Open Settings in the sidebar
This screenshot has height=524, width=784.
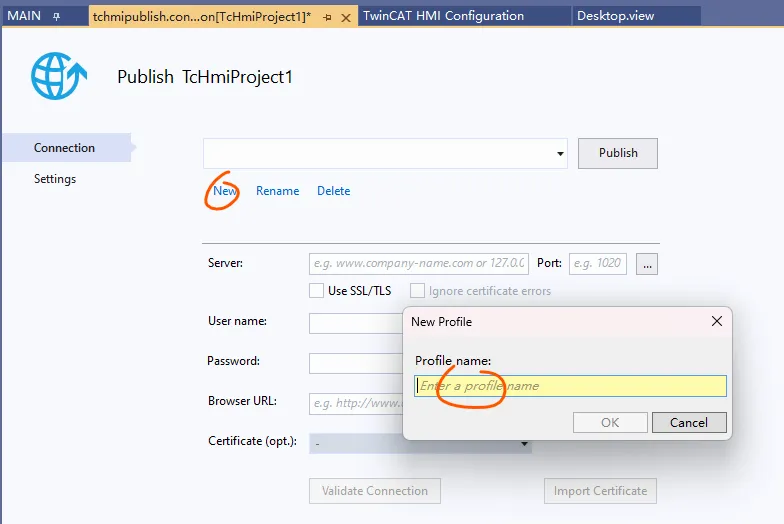(55, 179)
